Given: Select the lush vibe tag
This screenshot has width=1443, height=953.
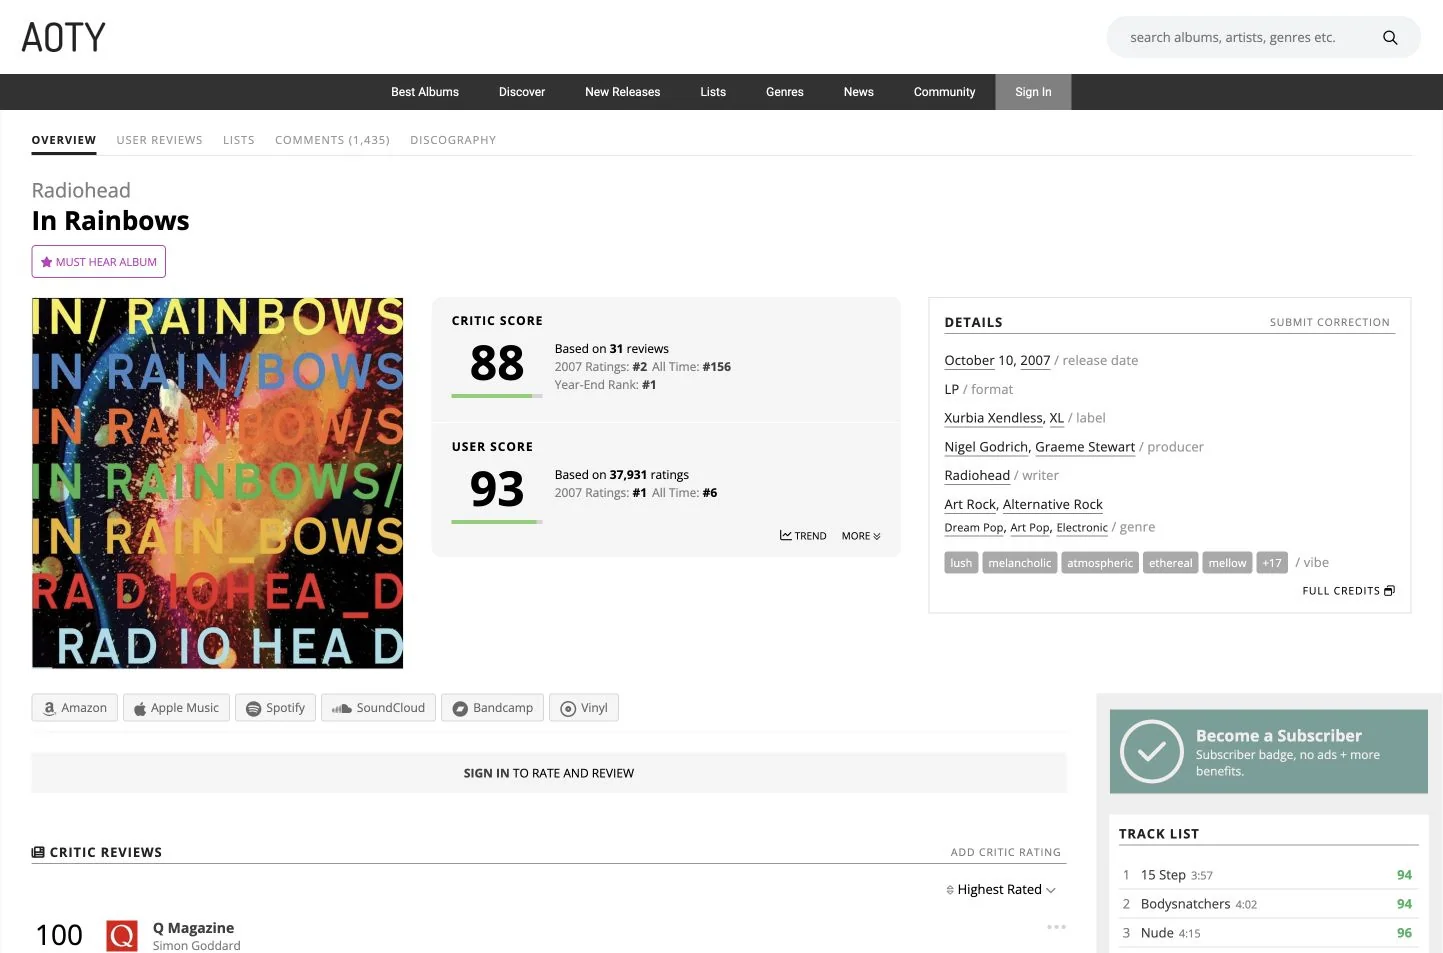Looking at the screenshot, I should coord(961,563).
